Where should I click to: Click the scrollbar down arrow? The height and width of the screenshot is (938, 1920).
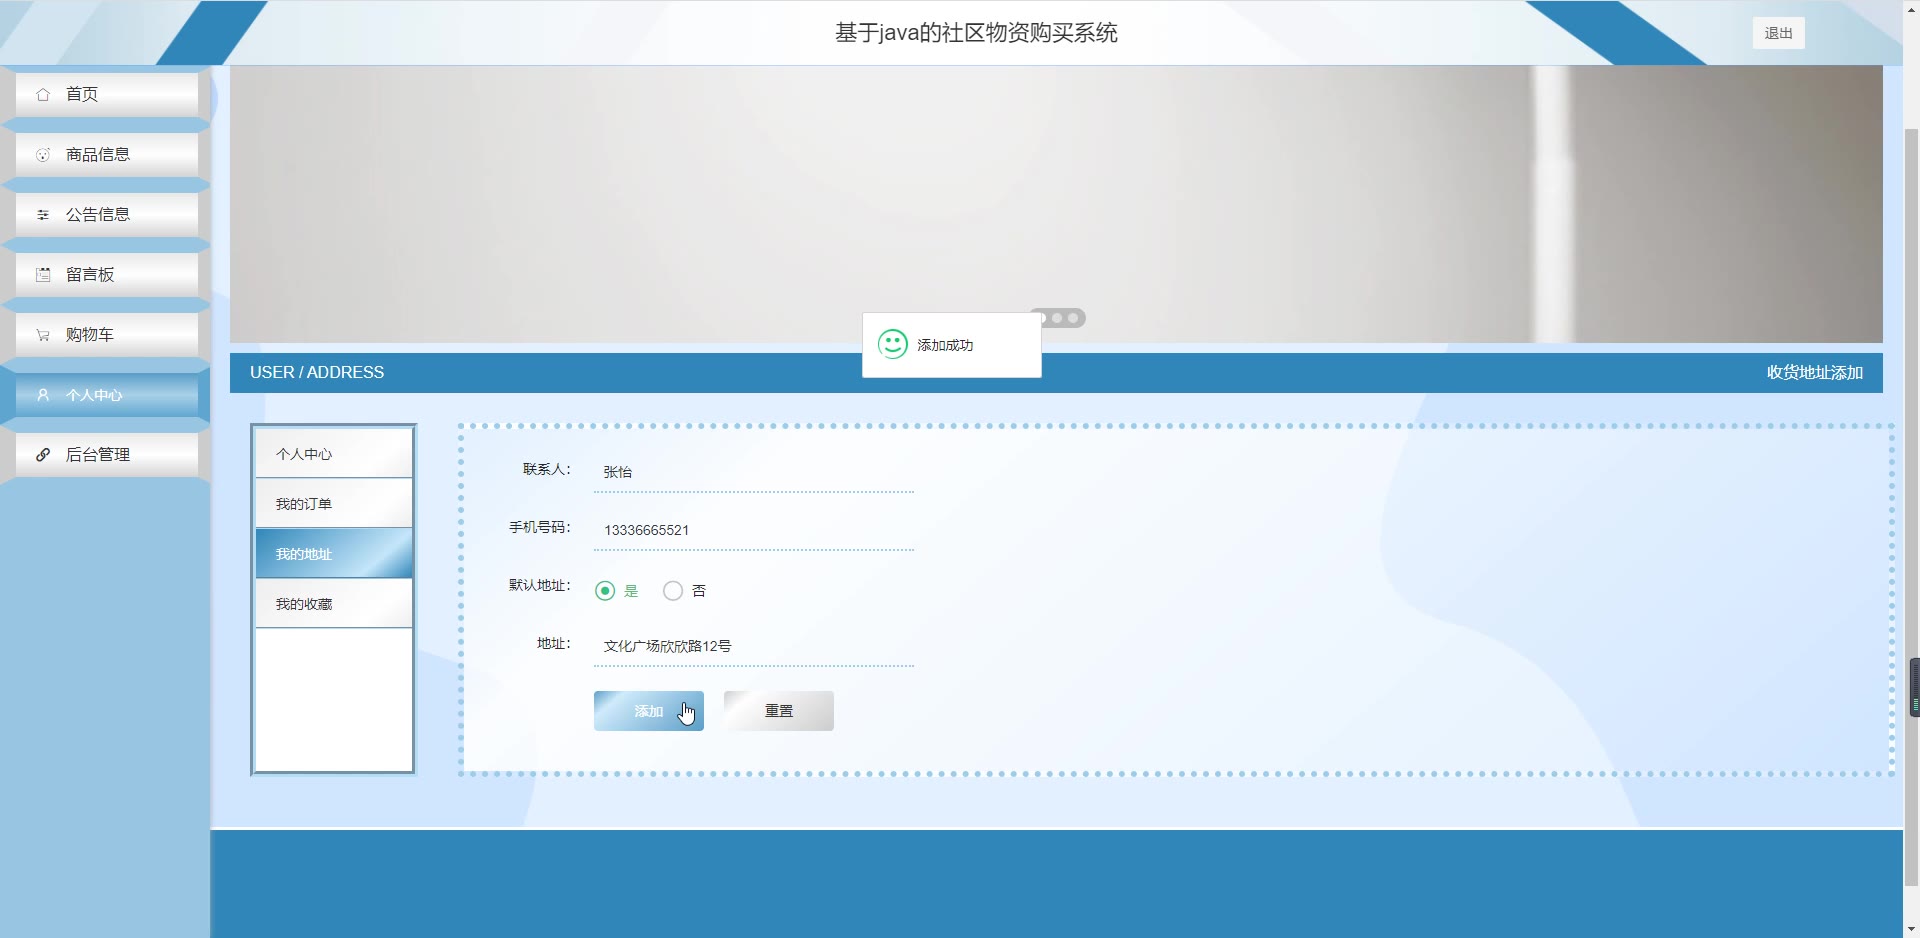tap(1911, 929)
